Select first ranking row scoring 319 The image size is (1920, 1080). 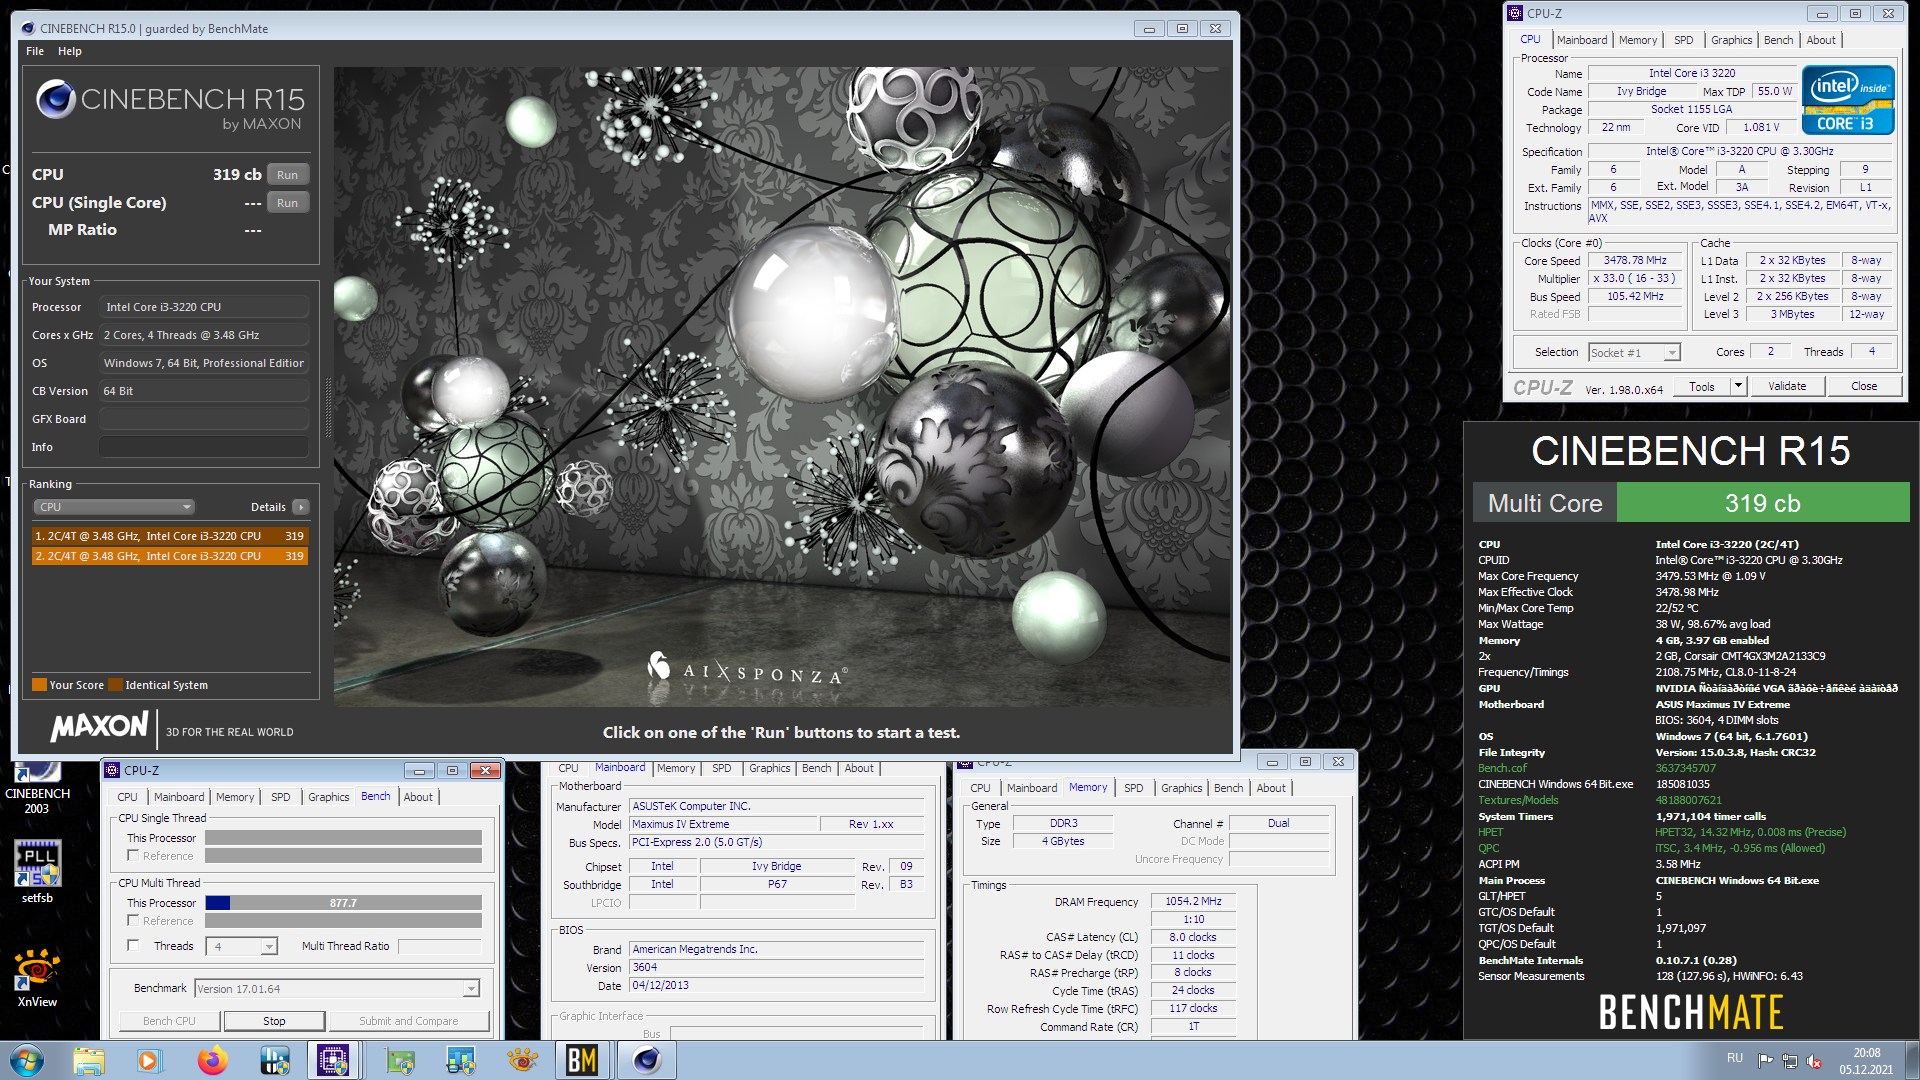pyautogui.click(x=170, y=536)
